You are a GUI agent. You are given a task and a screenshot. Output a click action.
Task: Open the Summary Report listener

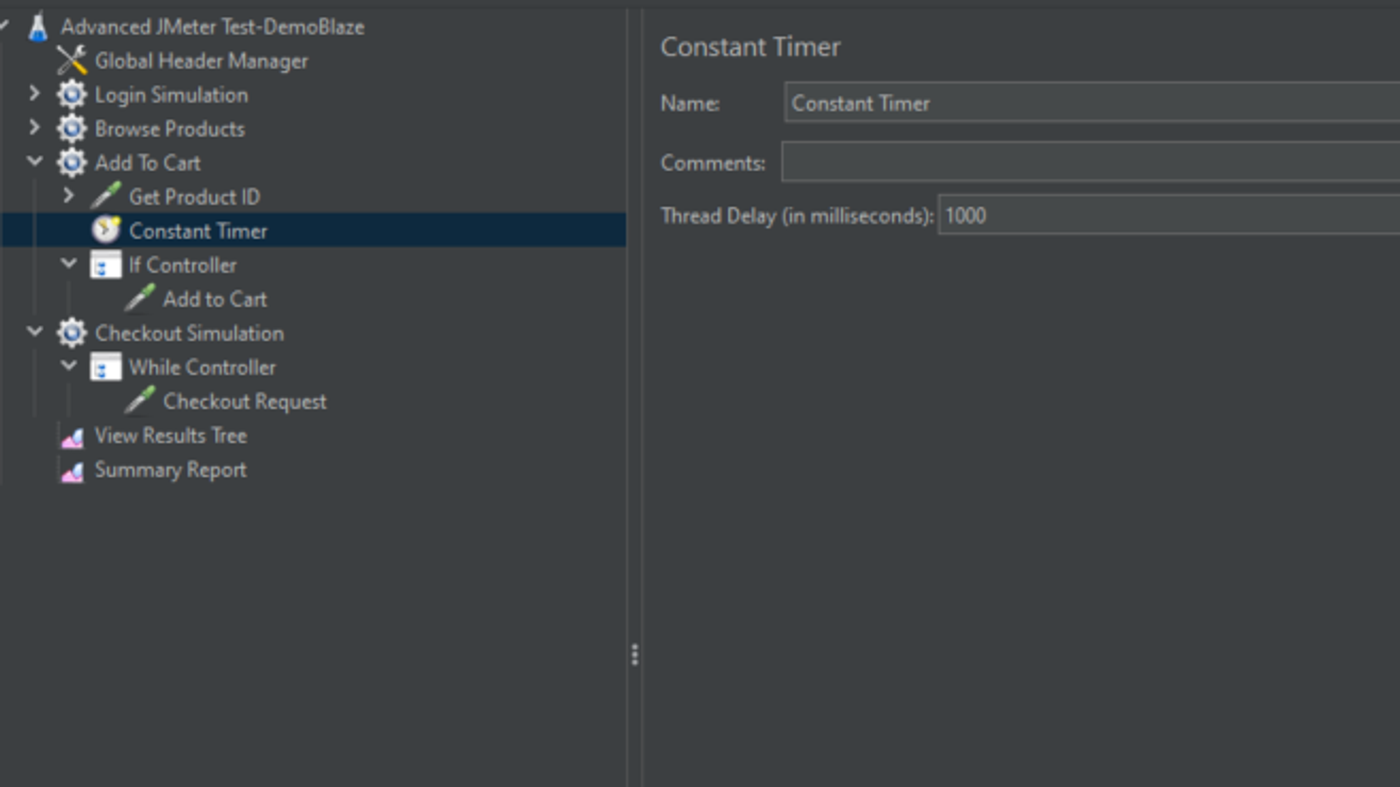pos(170,469)
